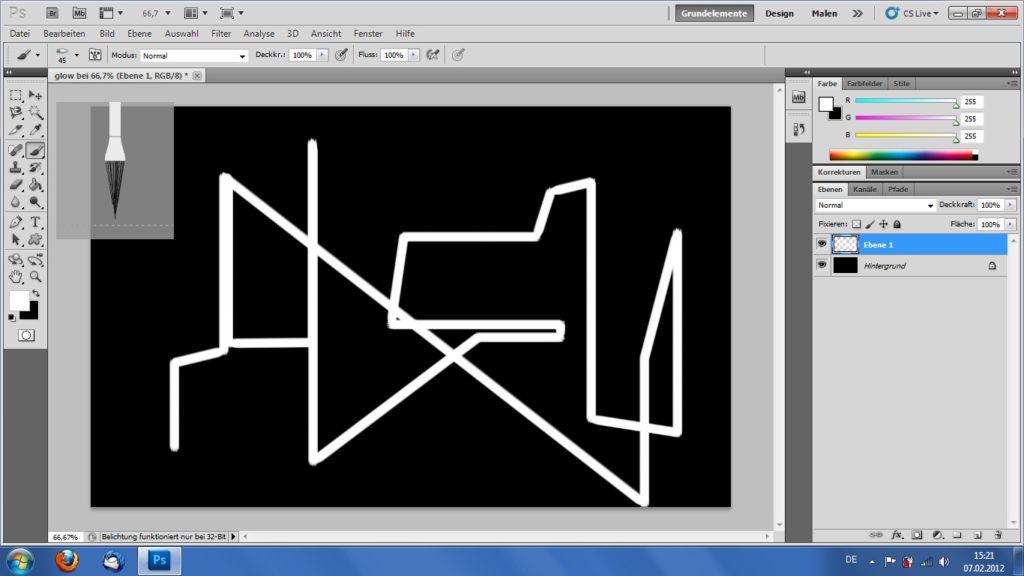
Task: Select the Grundelemente workspace button
Action: point(714,13)
